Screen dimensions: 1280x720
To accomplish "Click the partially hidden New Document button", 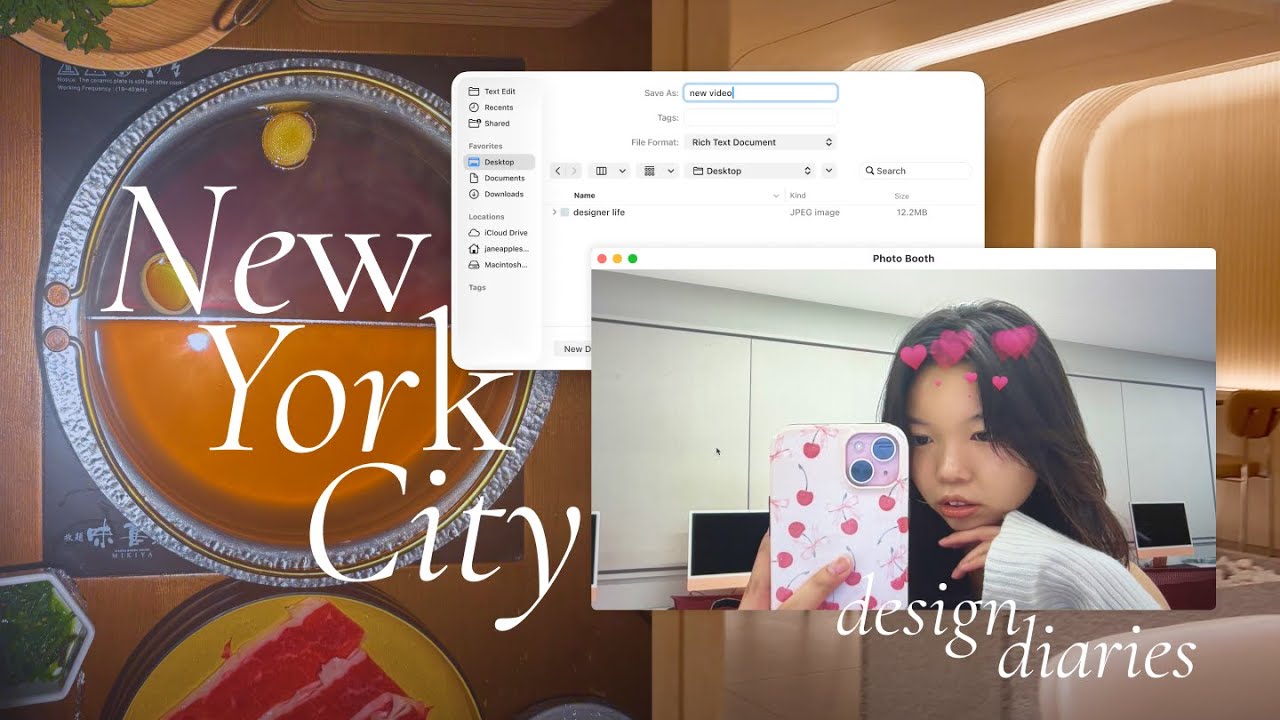I will pos(572,349).
